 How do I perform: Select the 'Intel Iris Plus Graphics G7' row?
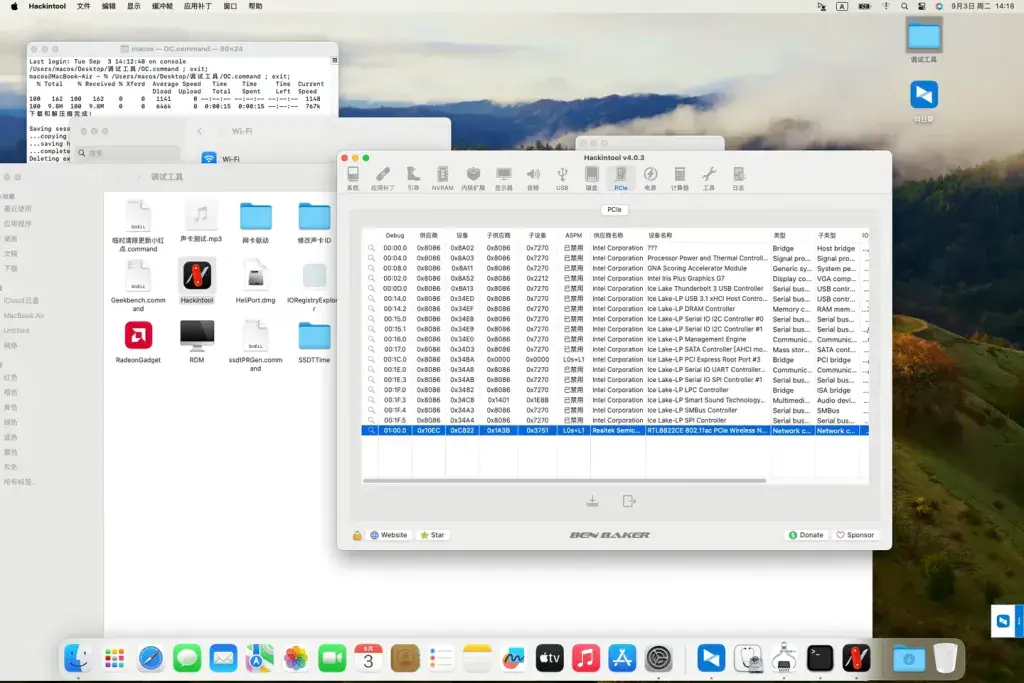click(x=615, y=278)
